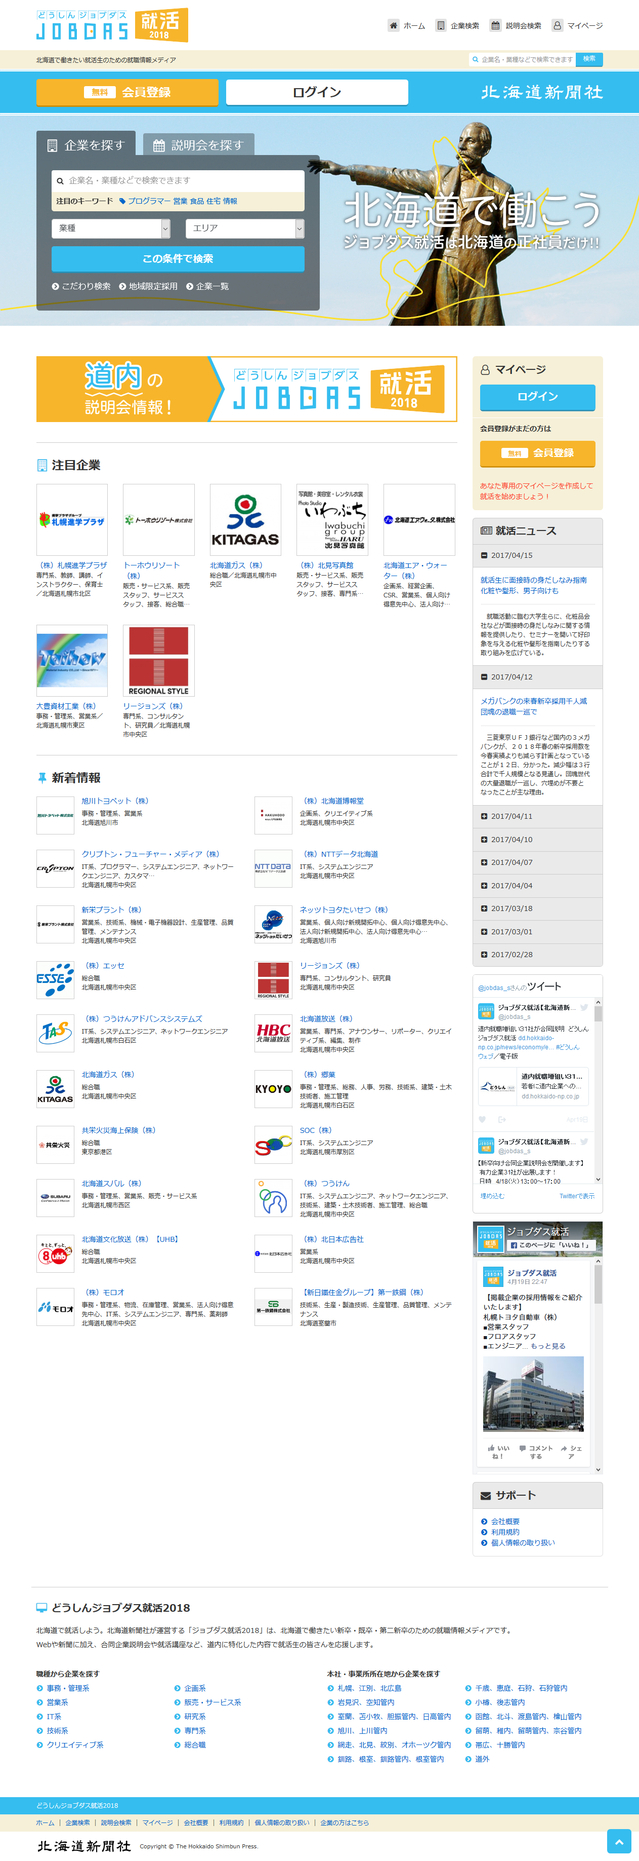Click the hero keyword search input

click(x=178, y=180)
